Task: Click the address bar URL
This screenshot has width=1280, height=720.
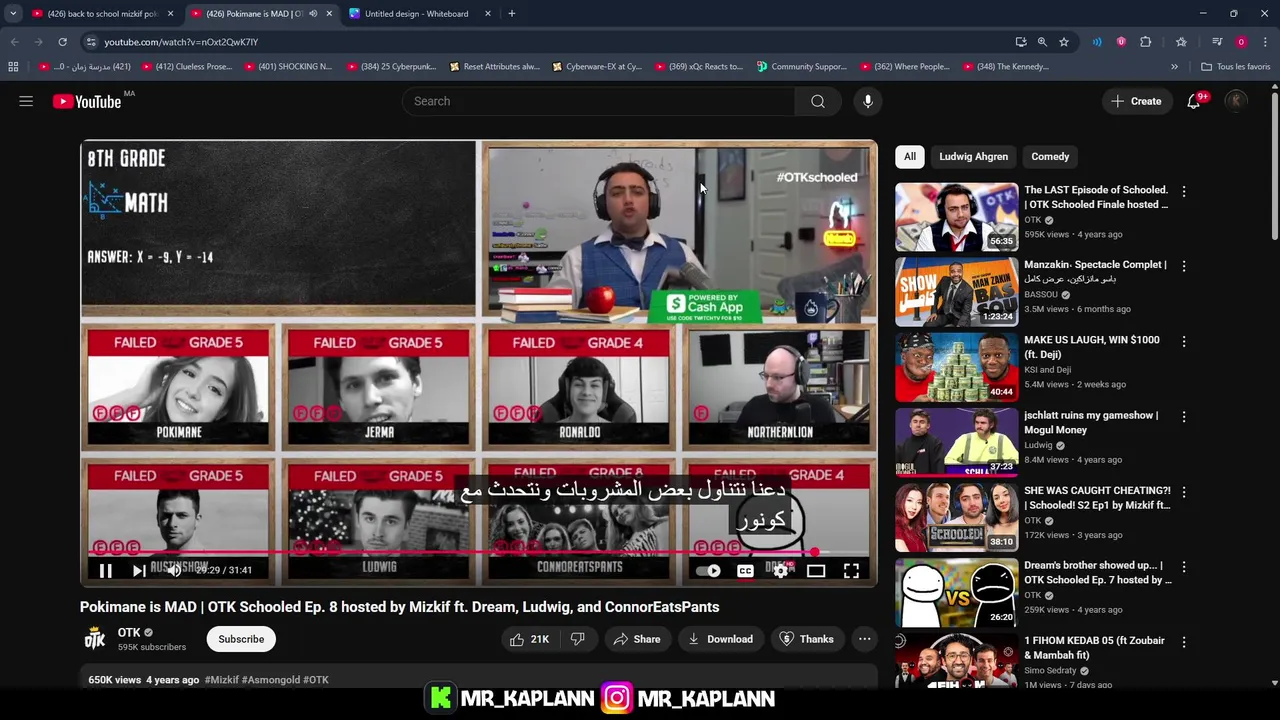Action: click(181, 42)
